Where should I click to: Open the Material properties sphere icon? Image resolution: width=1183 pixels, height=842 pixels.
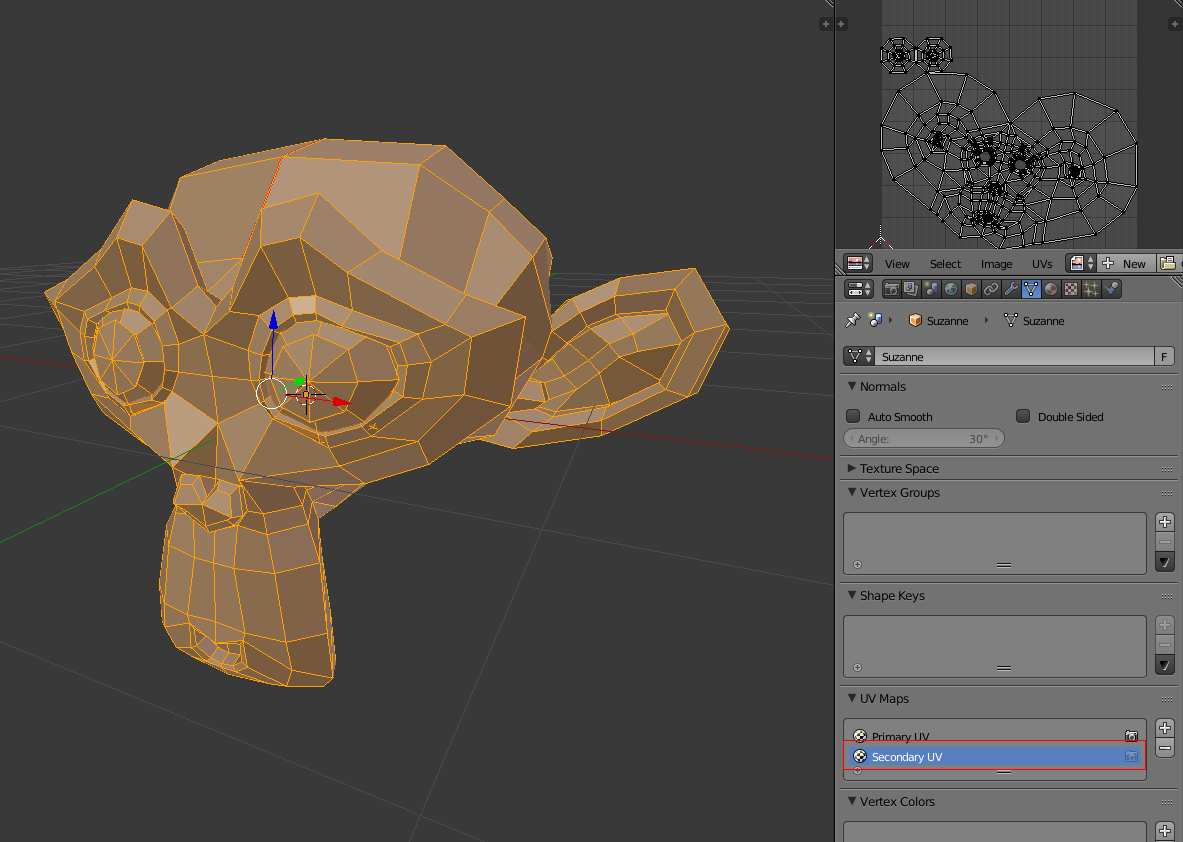coord(1051,288)
